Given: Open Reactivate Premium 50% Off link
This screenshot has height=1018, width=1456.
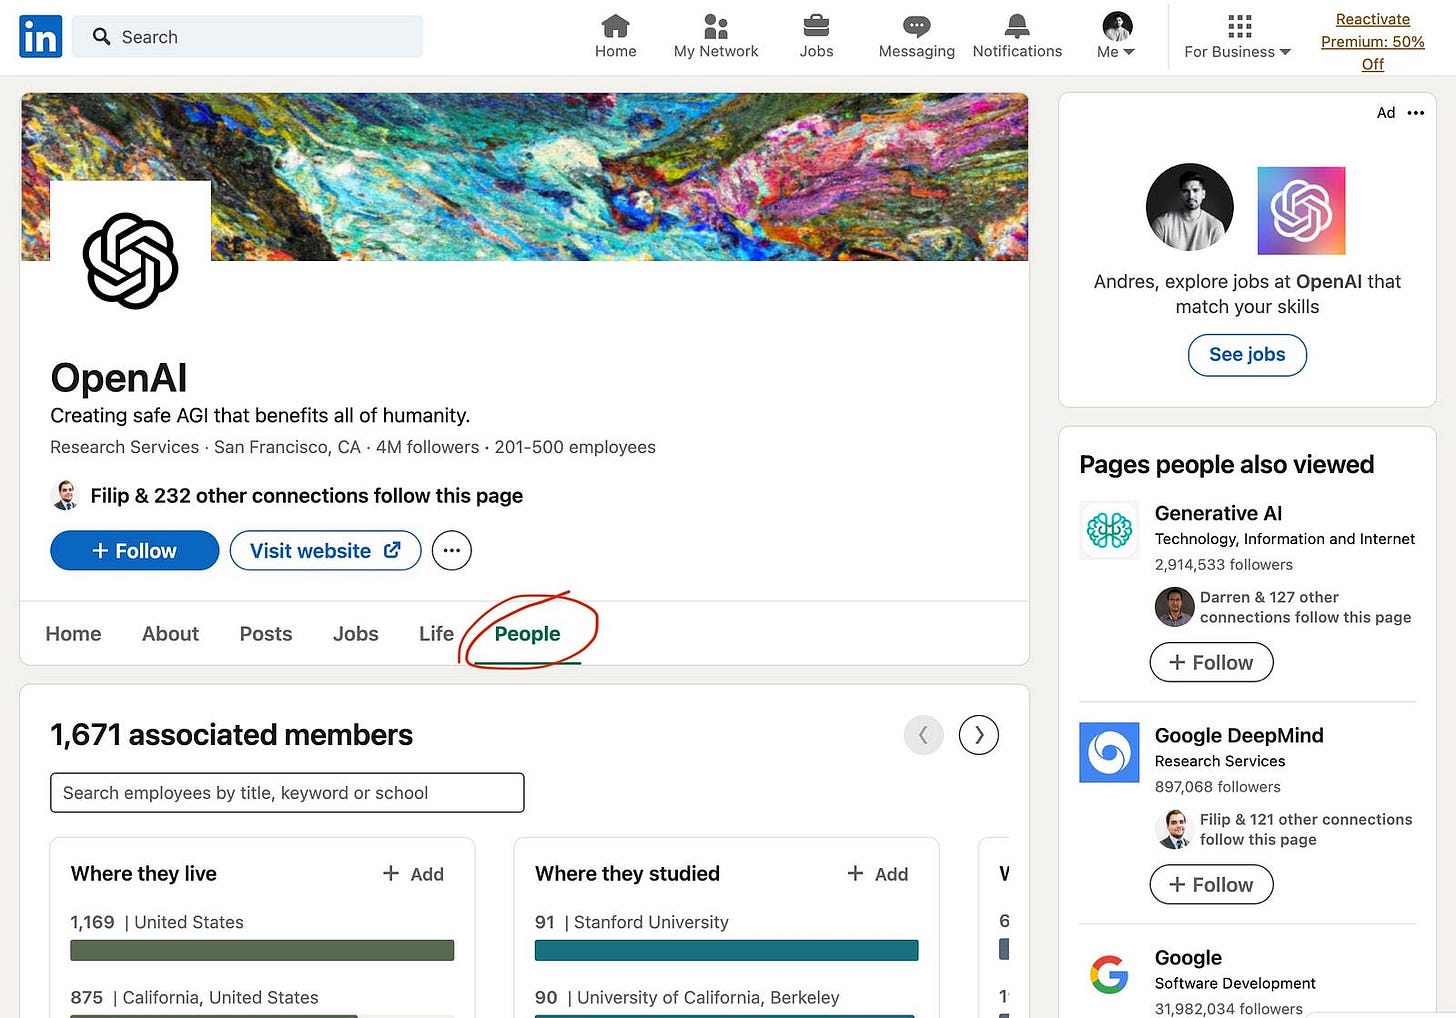Looking at the screenshot, I should (x=1372, y=42).
